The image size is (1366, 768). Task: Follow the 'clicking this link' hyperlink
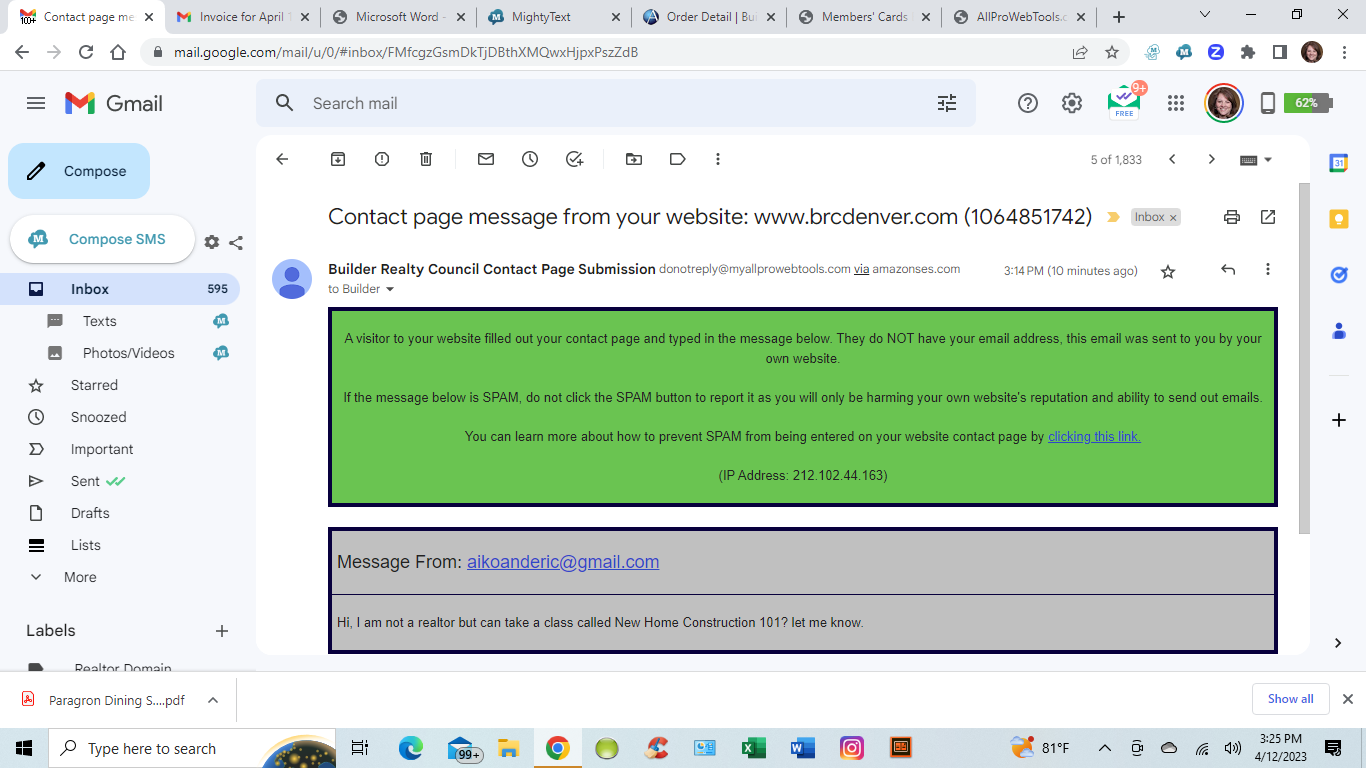point(1094,437)
